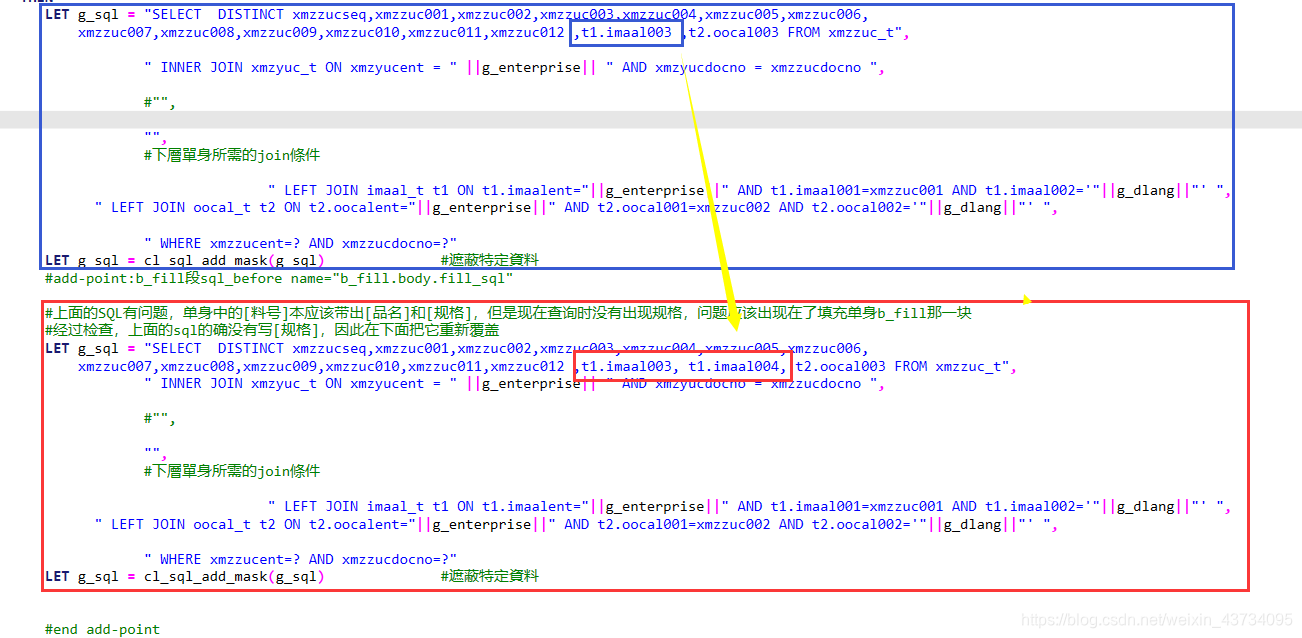This screenshot has height=638, width=1302.
Task: Click the second "LEFT JOIN imaal_t t1" line
Action: click(x=750, y=506)
